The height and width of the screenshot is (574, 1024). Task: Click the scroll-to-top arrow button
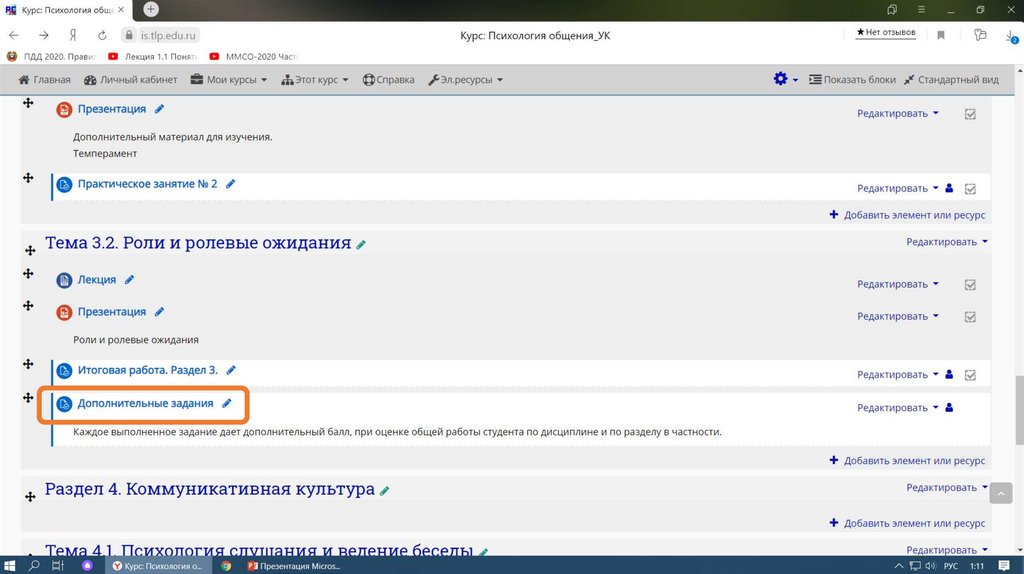pos(1000,493)
